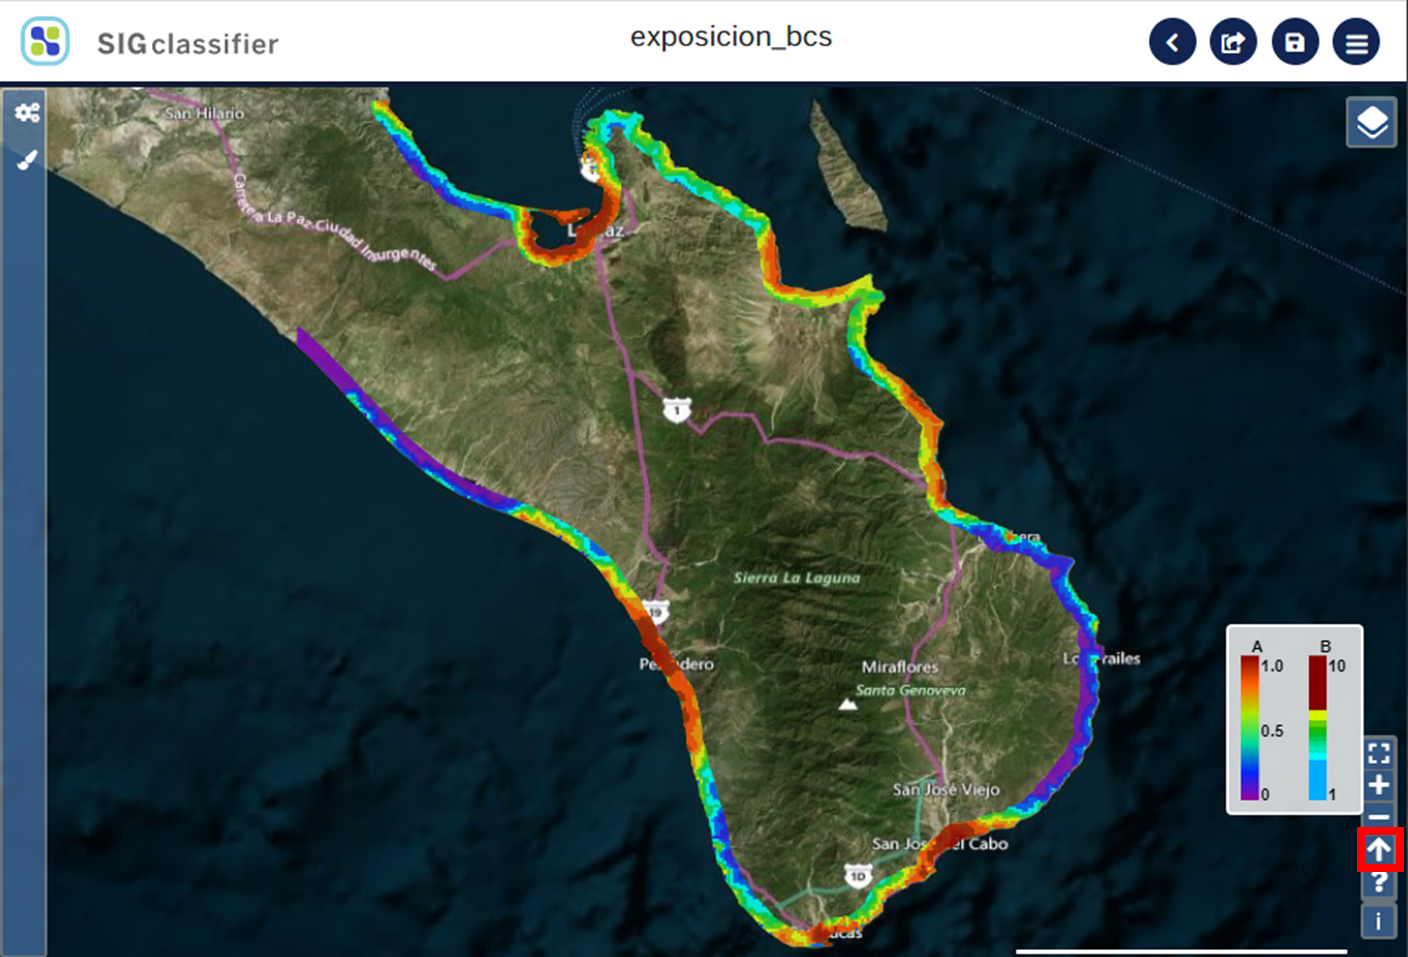1408x957 pixels.
Task: Open help with the question mark button
Action: (1379, 883)
